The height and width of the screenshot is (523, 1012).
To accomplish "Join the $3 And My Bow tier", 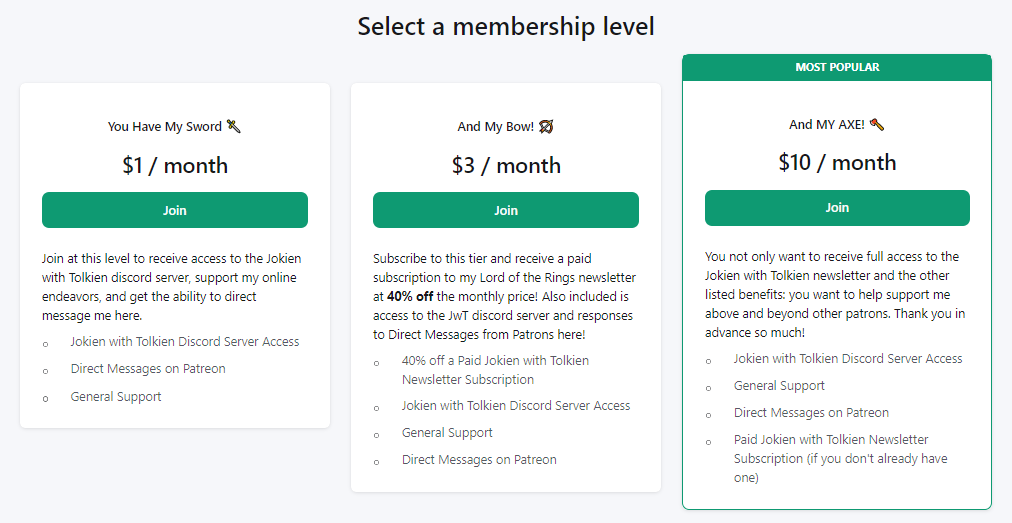I will 506,211.
